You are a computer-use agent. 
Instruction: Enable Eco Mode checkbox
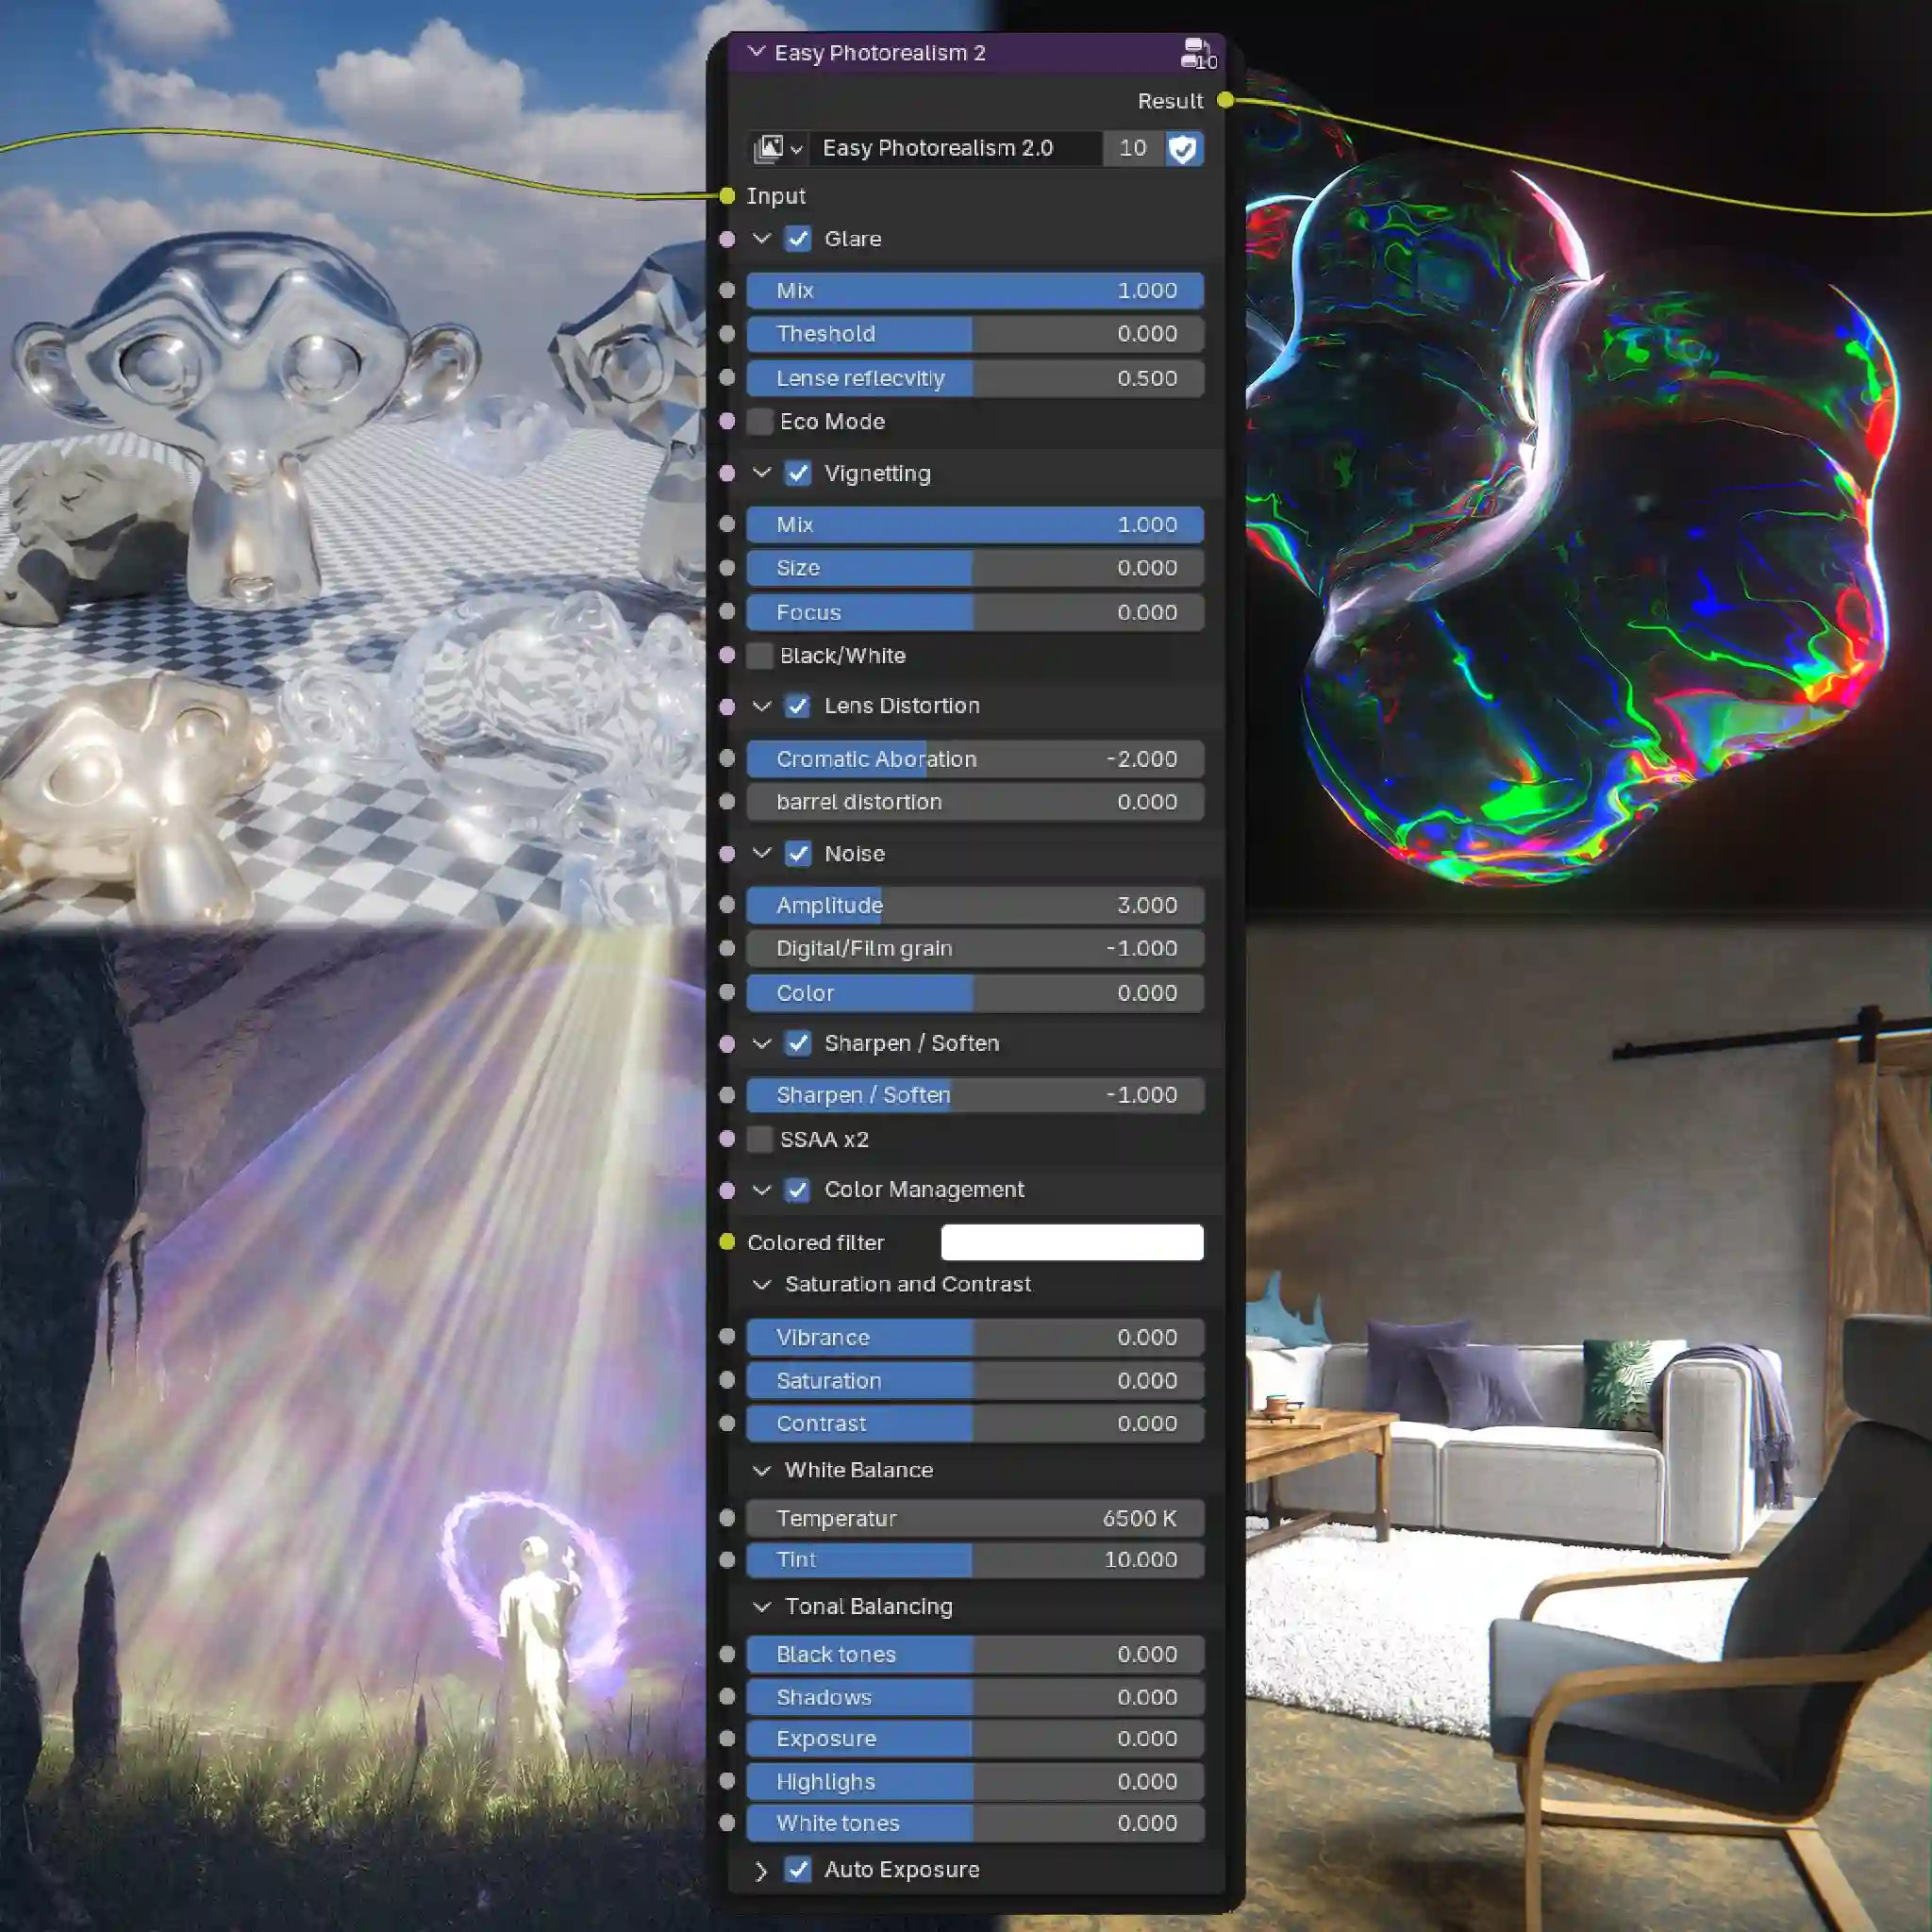click(x=760, y=422)
